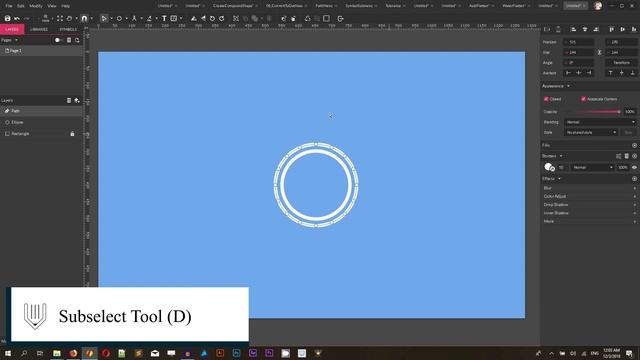Open the Style shared style dropdown
The image size is (640, 360).
[591, 132]
